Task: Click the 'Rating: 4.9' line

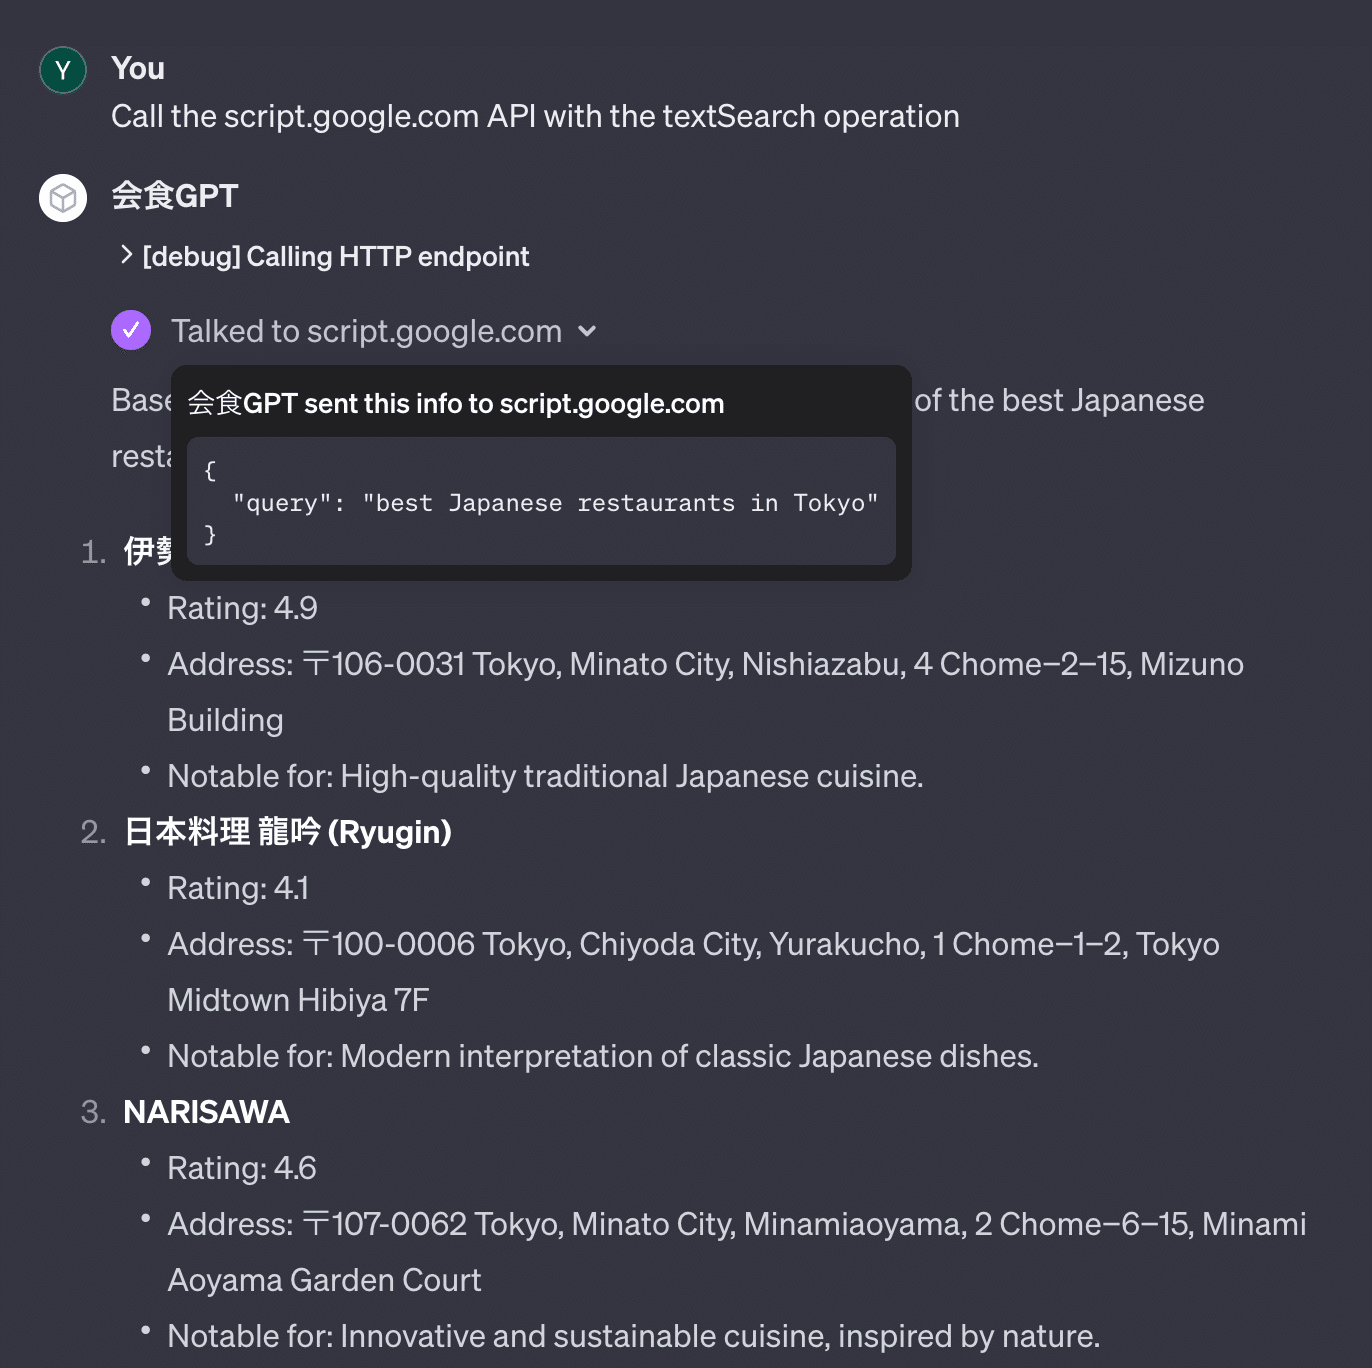Action: (x=242, y=608)
